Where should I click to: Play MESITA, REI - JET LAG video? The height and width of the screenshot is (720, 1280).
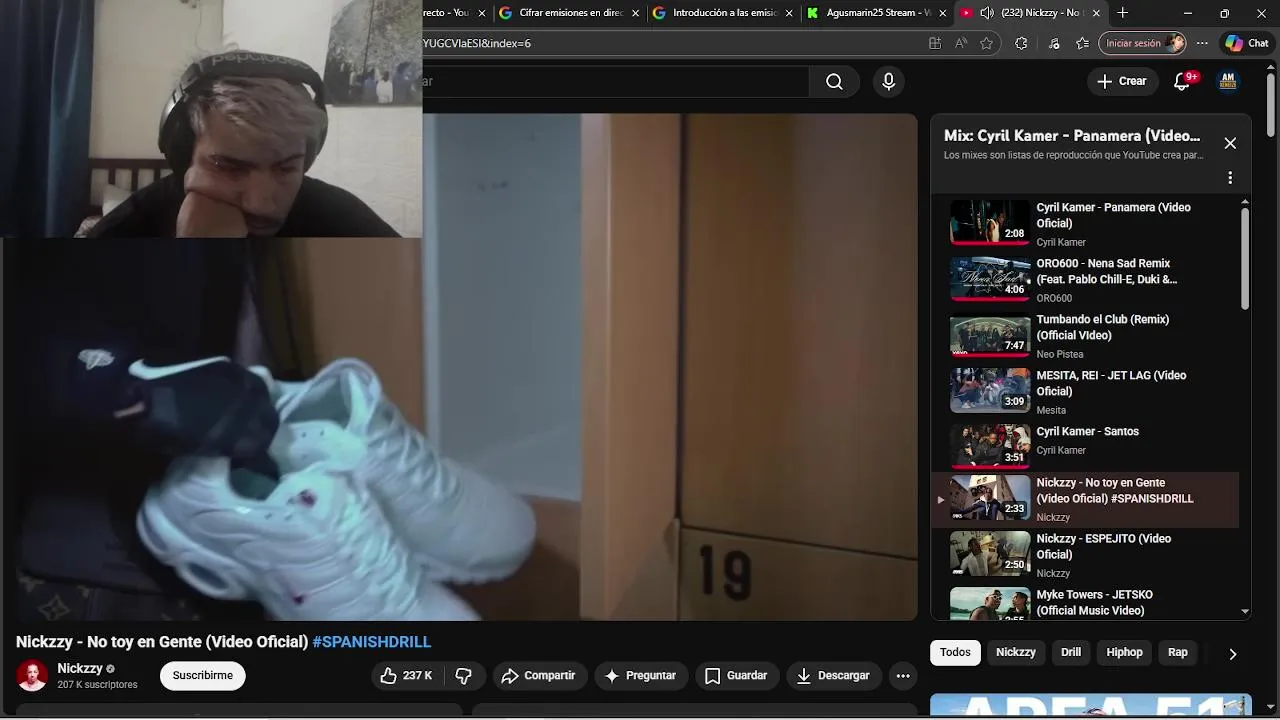(1085, 391)
